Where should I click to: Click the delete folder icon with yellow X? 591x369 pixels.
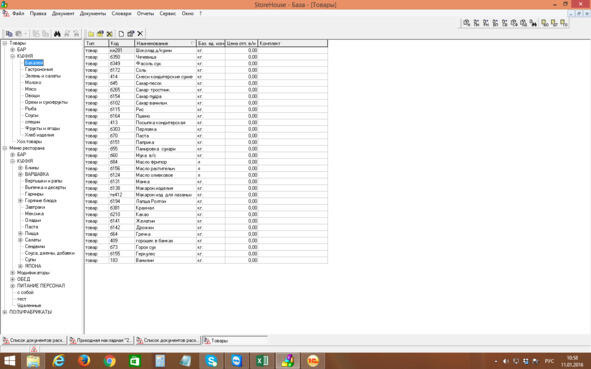pyautogui.click(x=110, y=34)
